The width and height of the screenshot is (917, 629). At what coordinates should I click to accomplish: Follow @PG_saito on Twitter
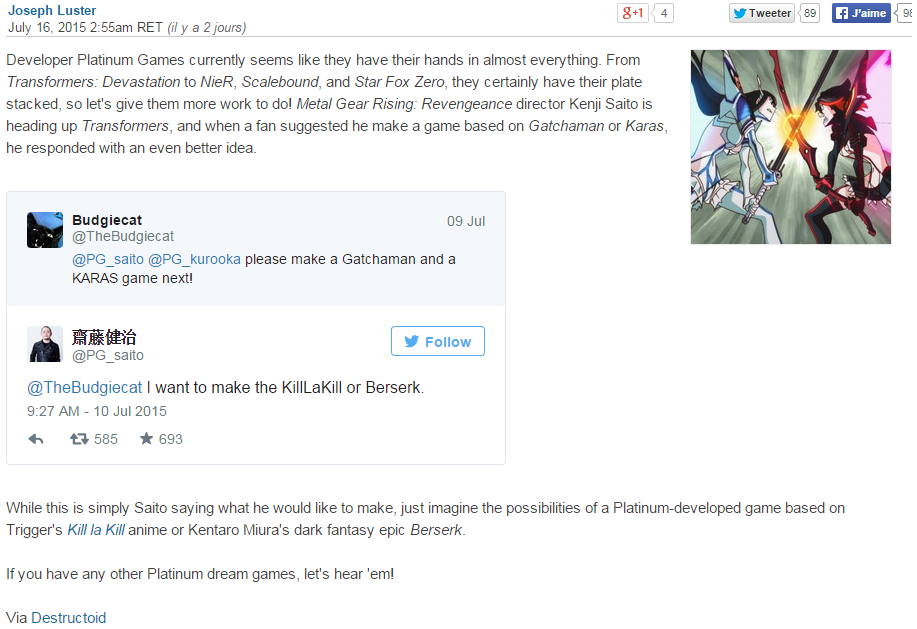click(x=437, y=341)
